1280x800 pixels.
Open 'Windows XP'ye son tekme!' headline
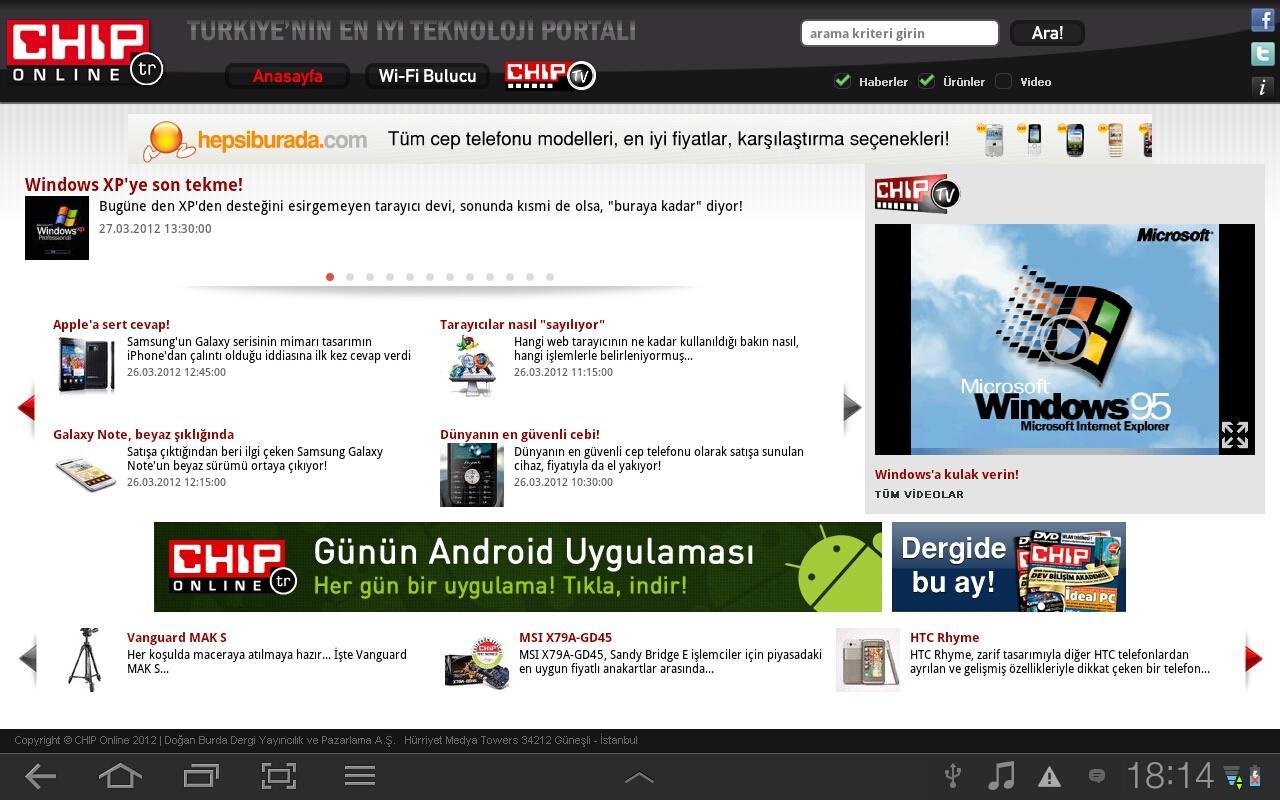click(x=134, y=185)
